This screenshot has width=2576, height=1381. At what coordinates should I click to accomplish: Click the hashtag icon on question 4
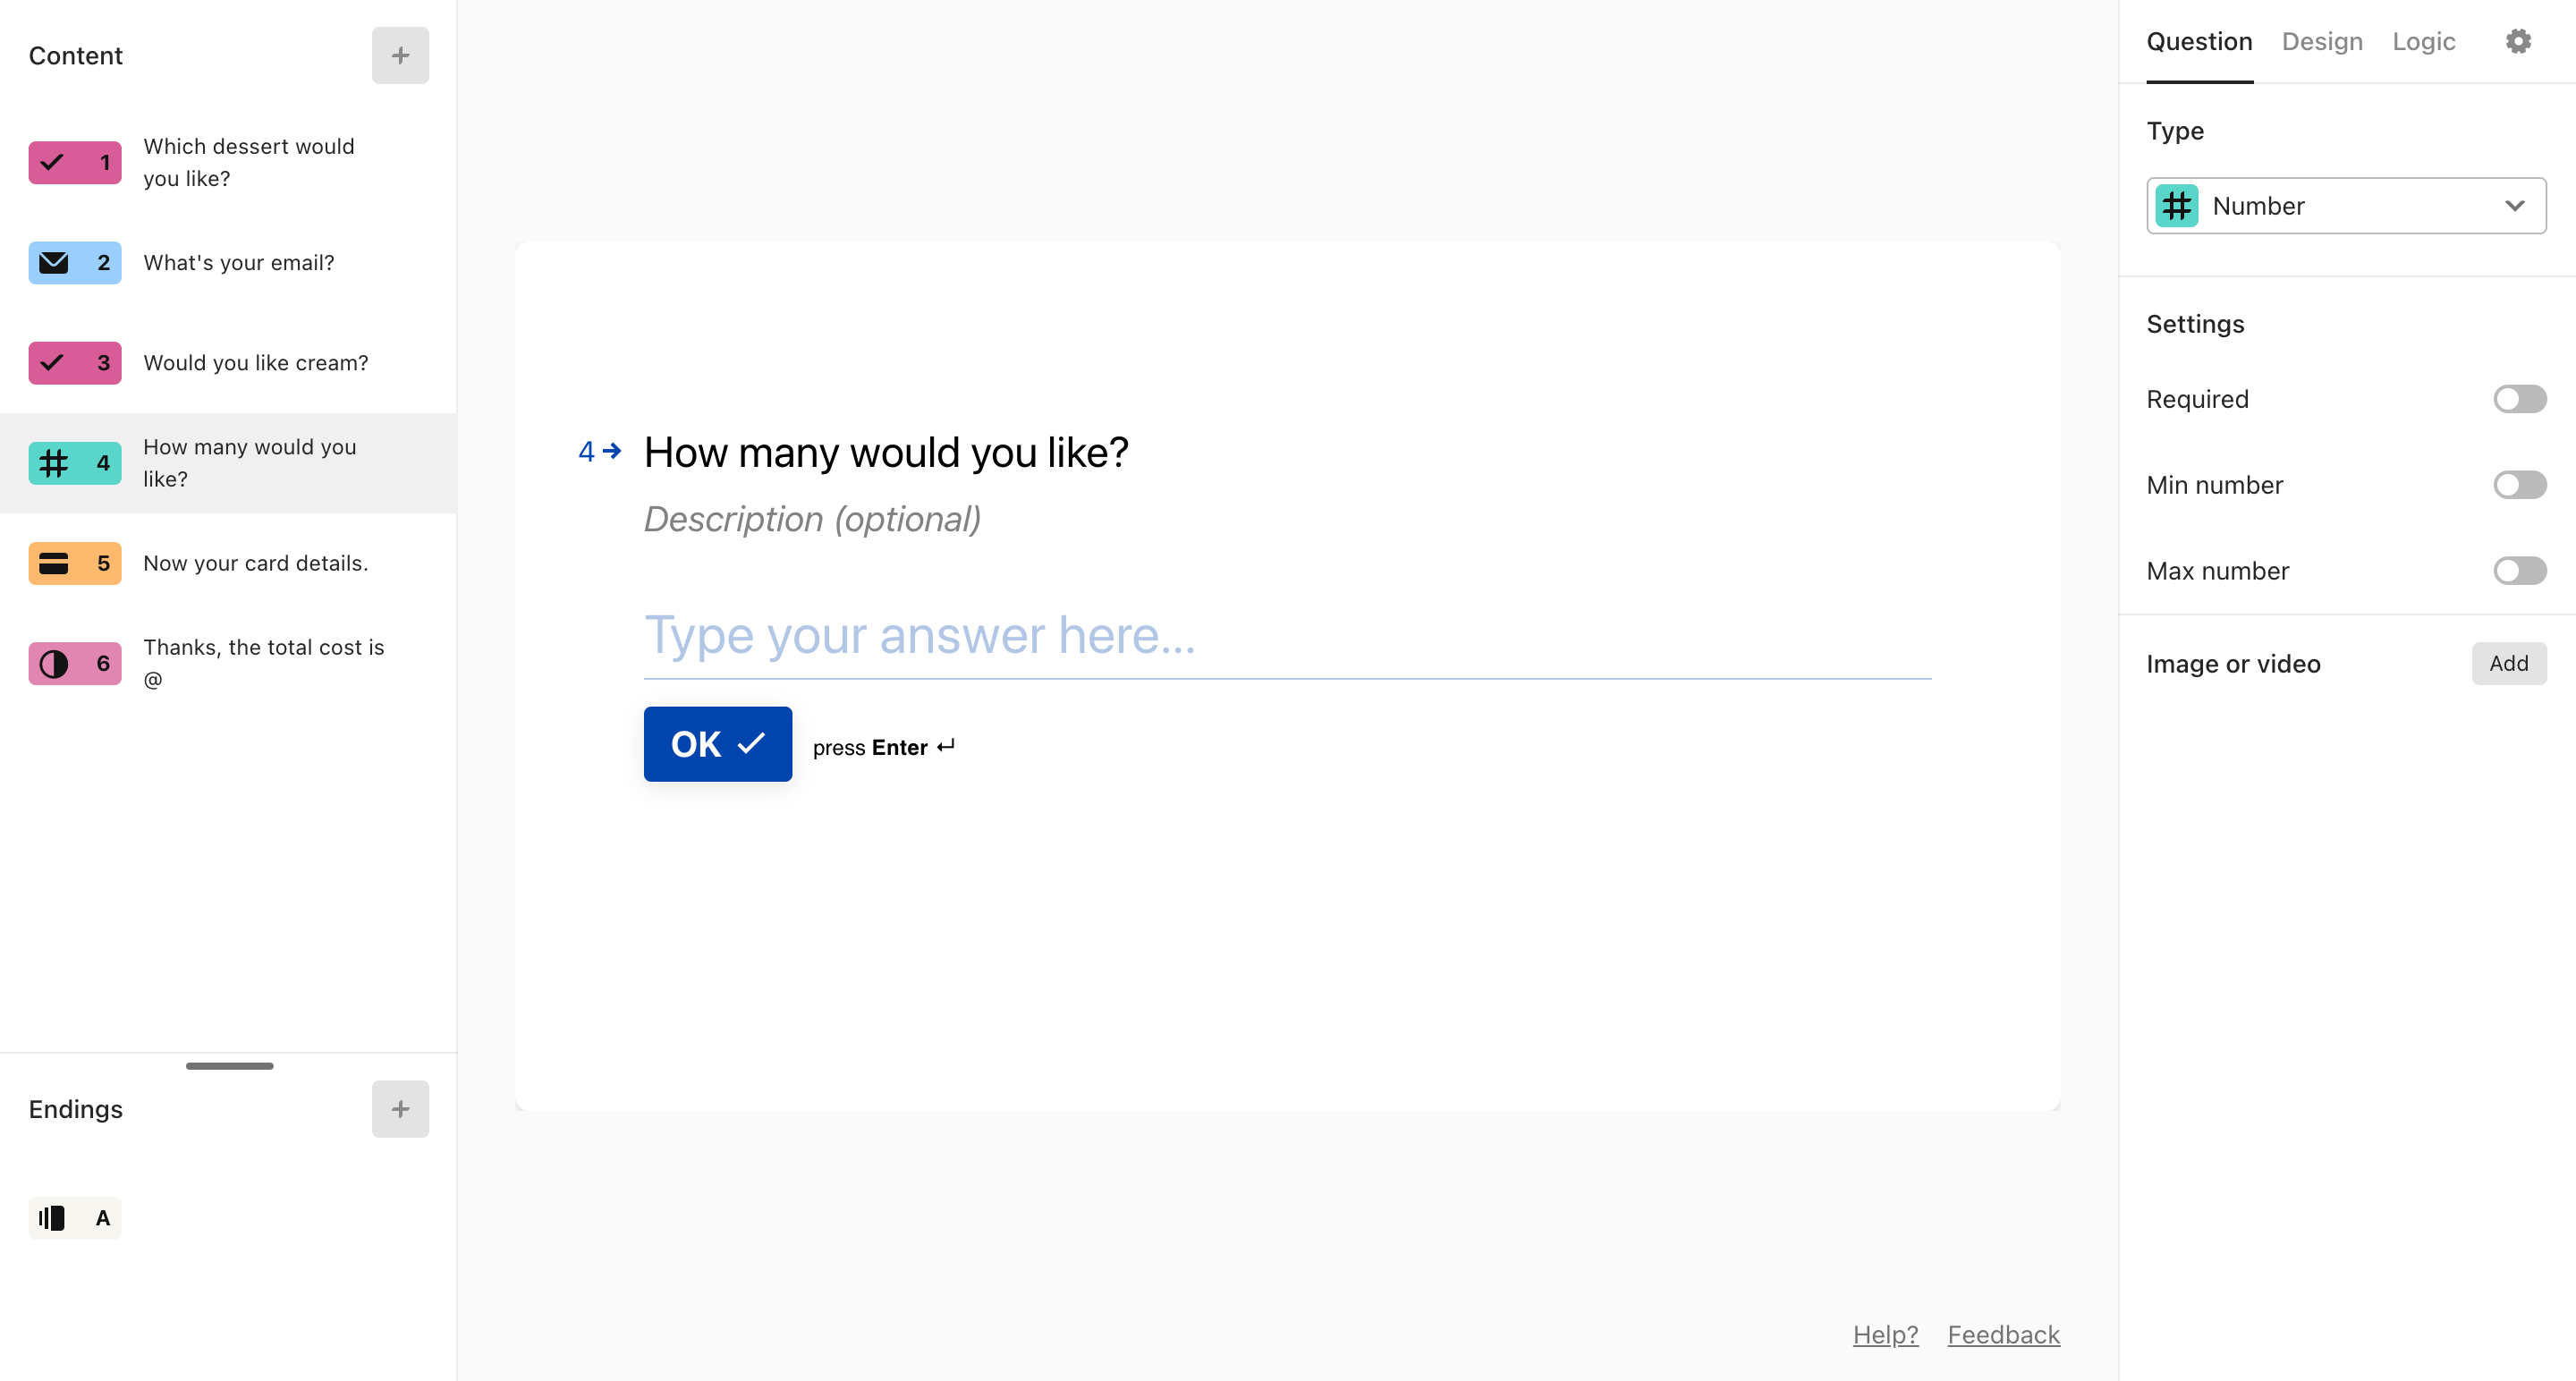pos(55,463)
